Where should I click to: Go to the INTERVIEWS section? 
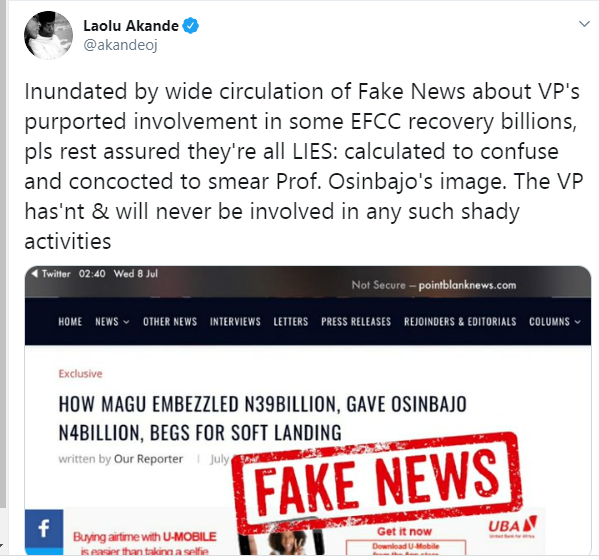(235, 322)
